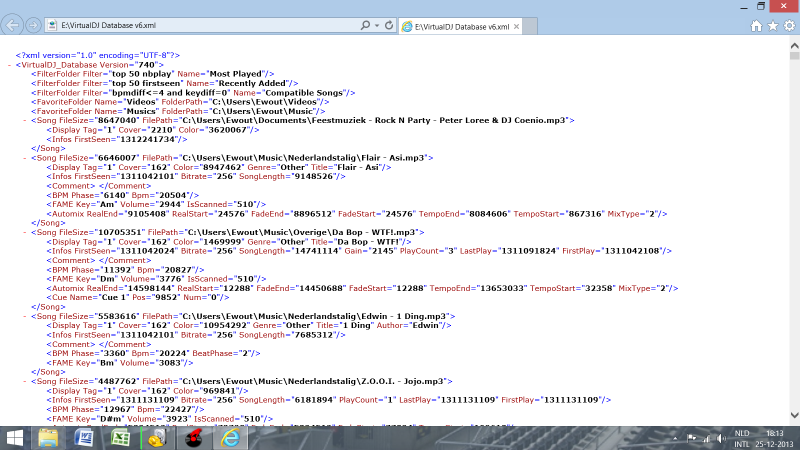The height and width of the screenshot is (450, 800).
Task: Select the E:\VirtualDJ Database v6.xml tab
Action: 461,27
